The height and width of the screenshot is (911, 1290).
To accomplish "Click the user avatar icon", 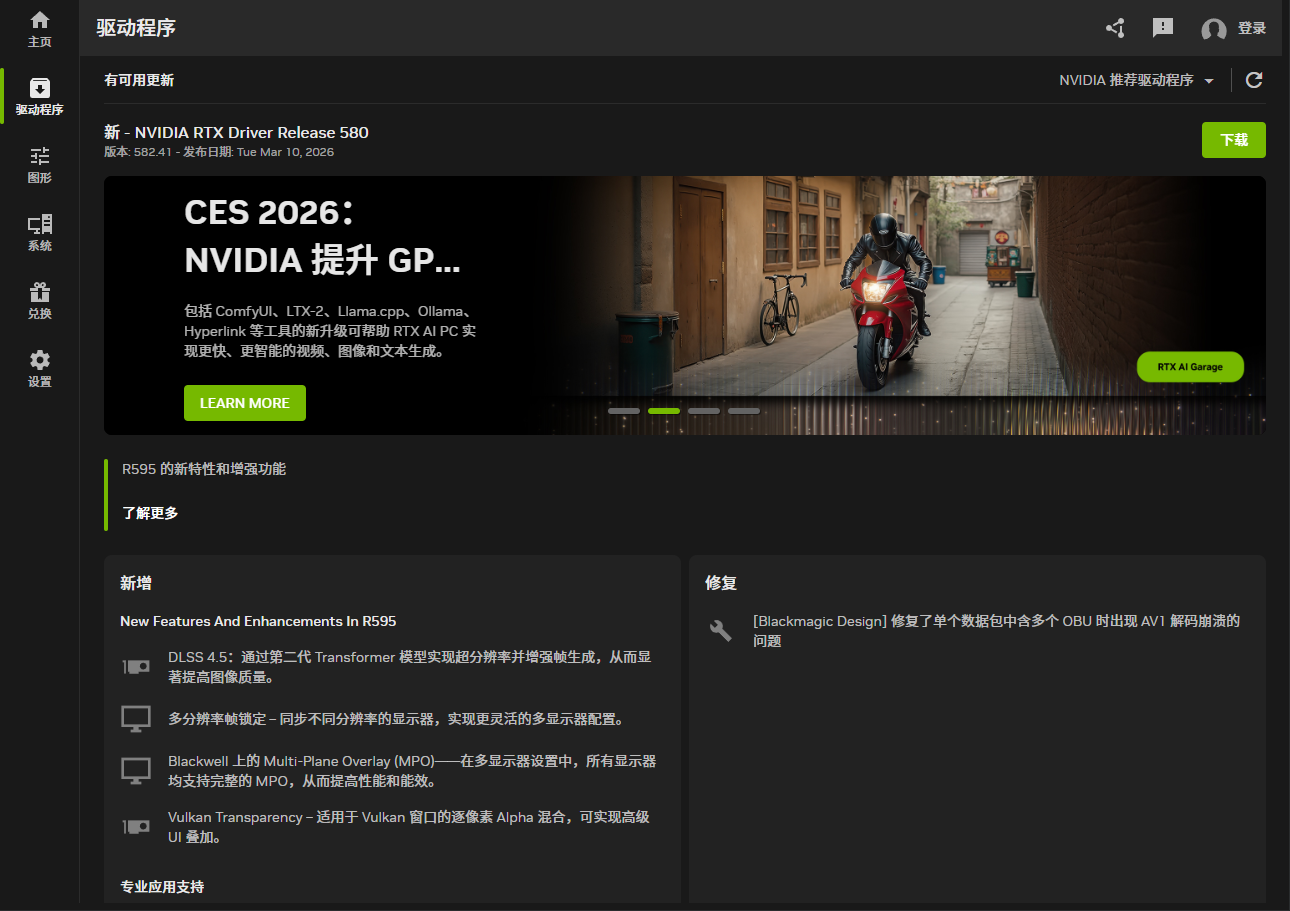I will [x=1214, y=29].
